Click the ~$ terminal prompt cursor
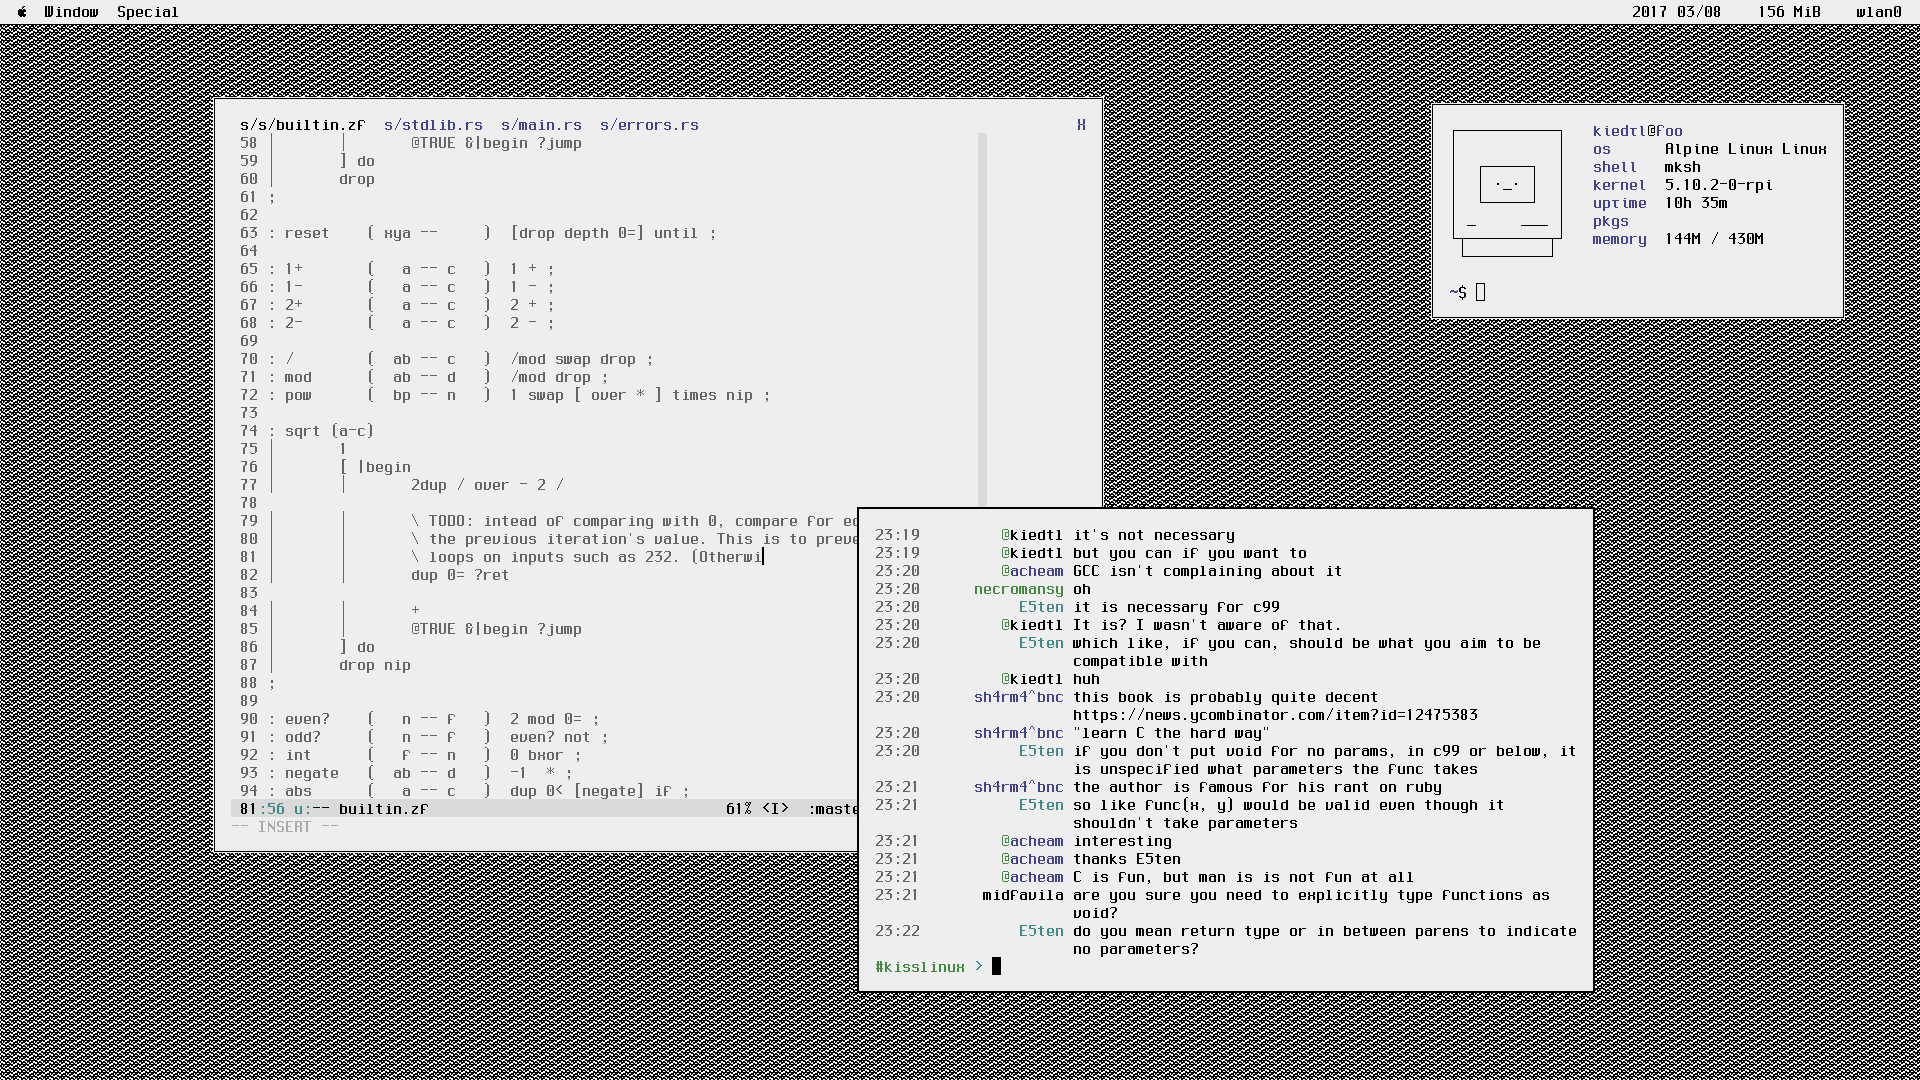Screen dimensions: 1920x1080 point(1480,292)
